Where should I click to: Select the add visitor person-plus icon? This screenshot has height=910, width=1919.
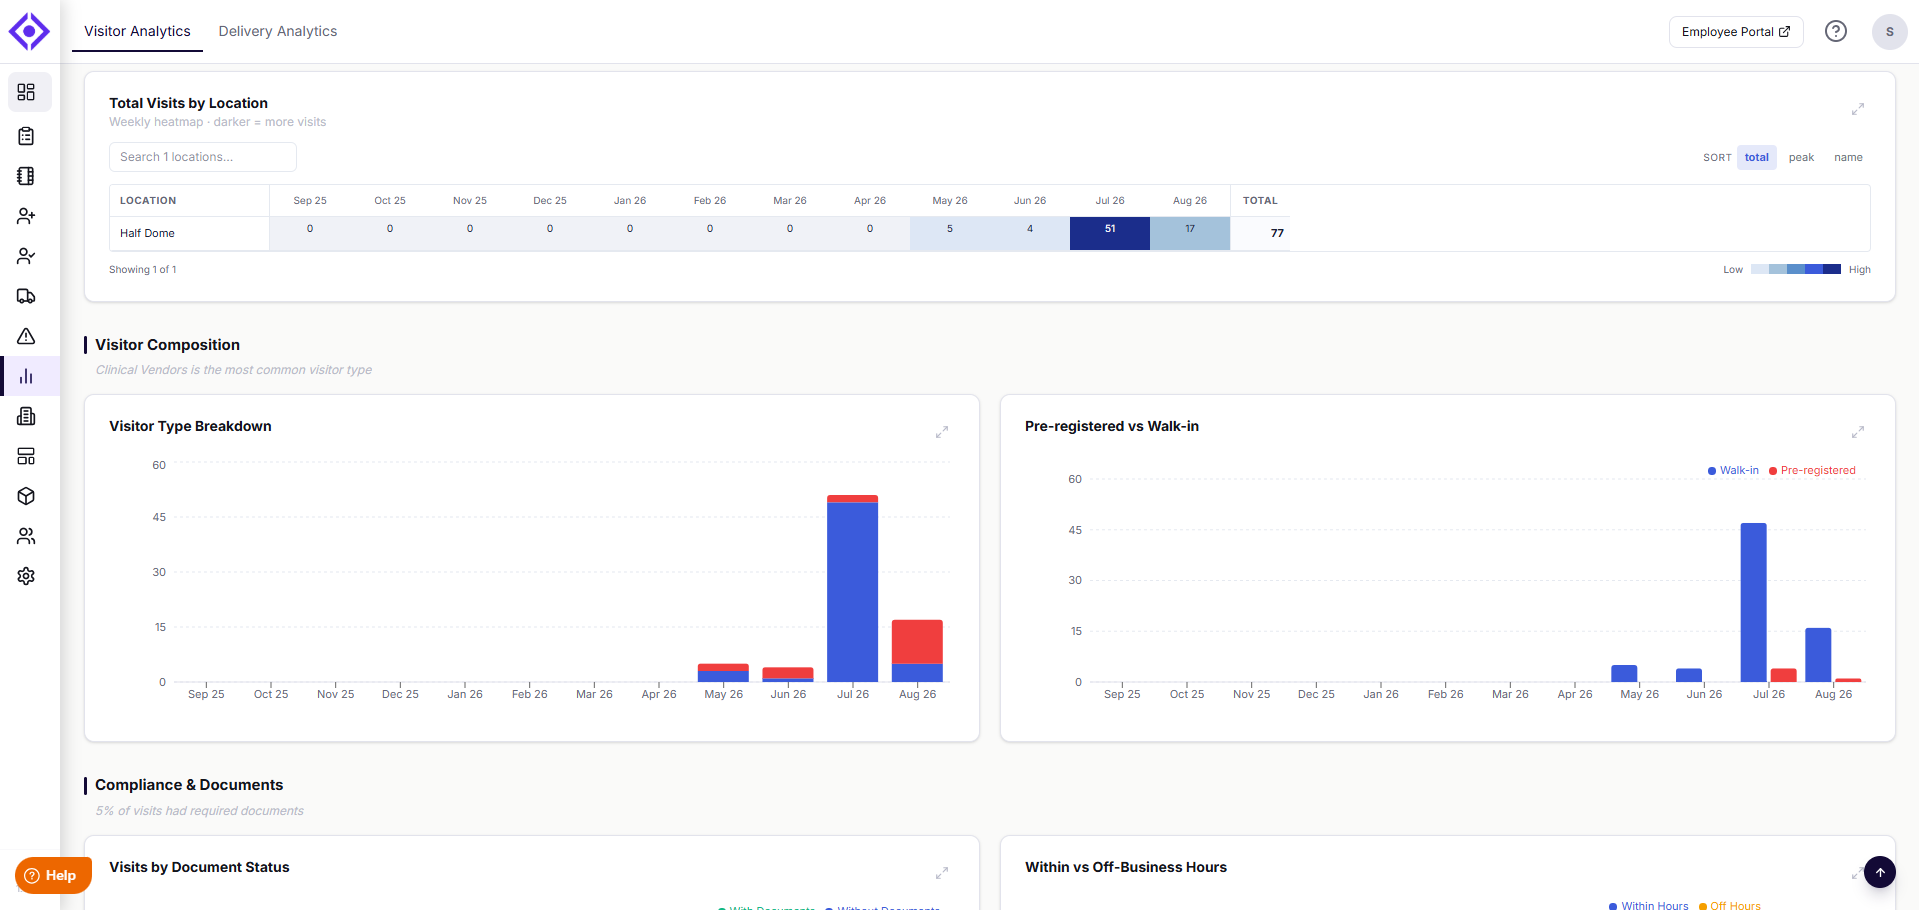(x=27, y=216)
